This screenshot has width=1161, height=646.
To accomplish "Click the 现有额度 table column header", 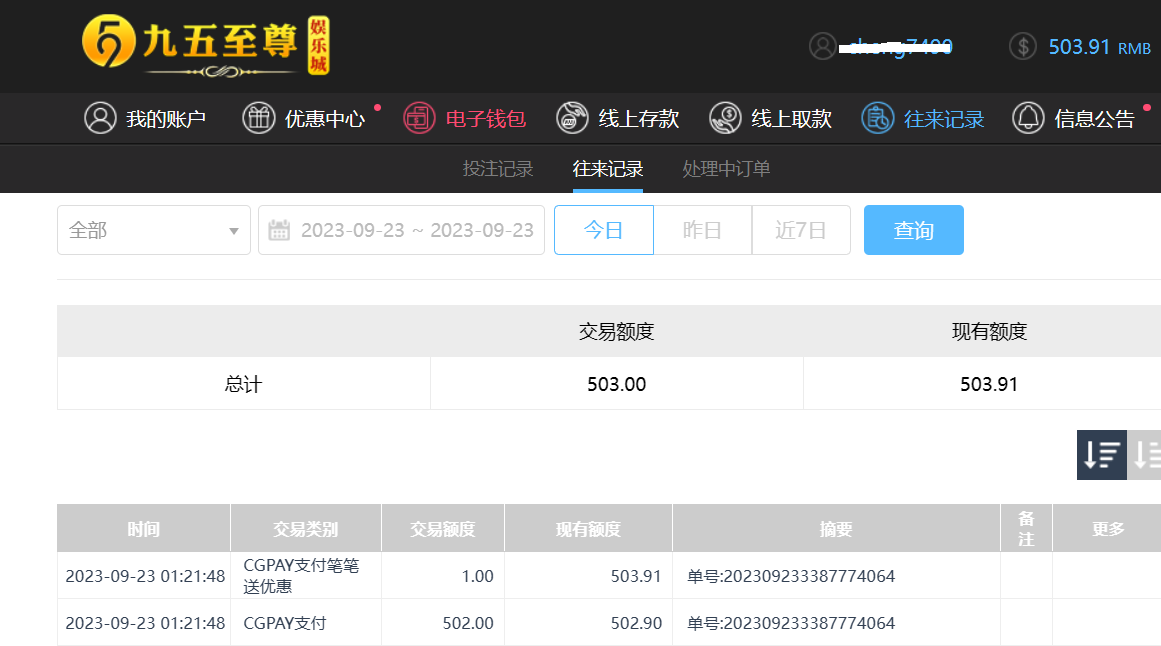I will (589, 529).
